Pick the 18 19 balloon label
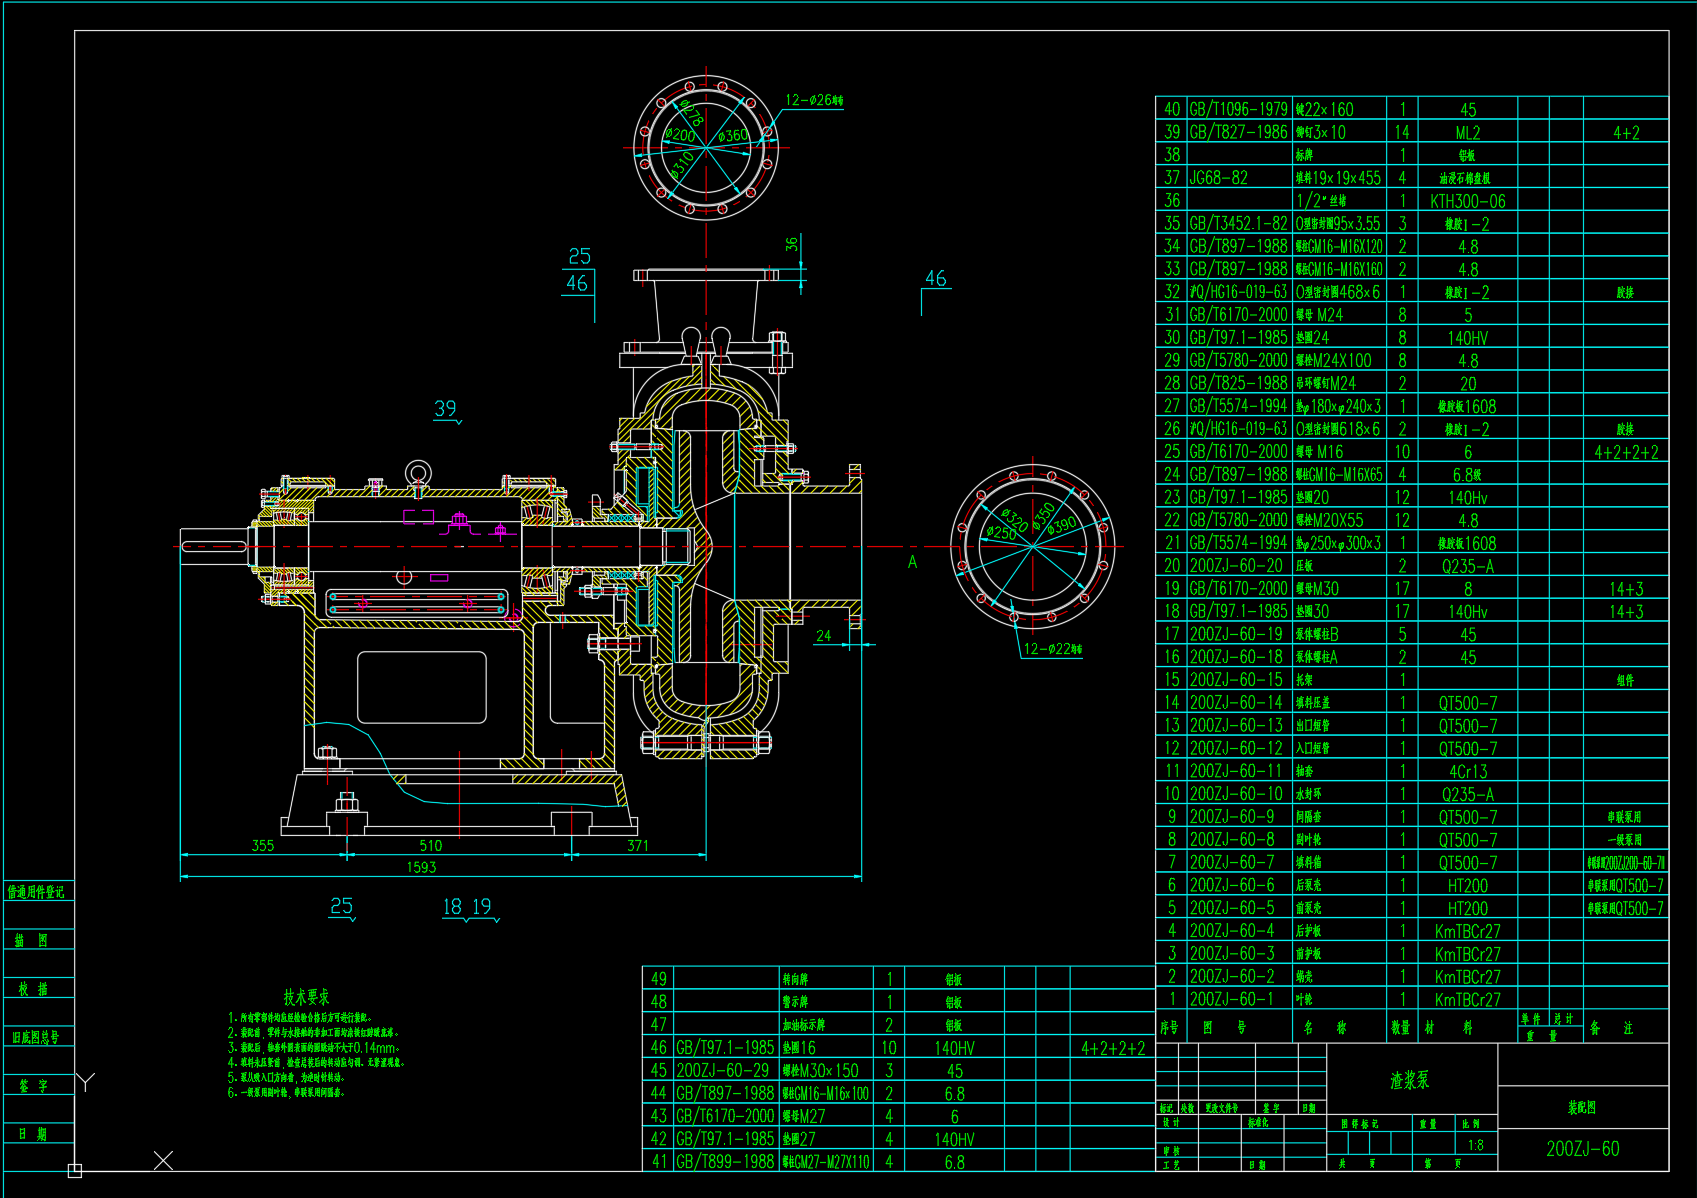The width and height of the screenshot is (1697, 1198). point(467,906)
